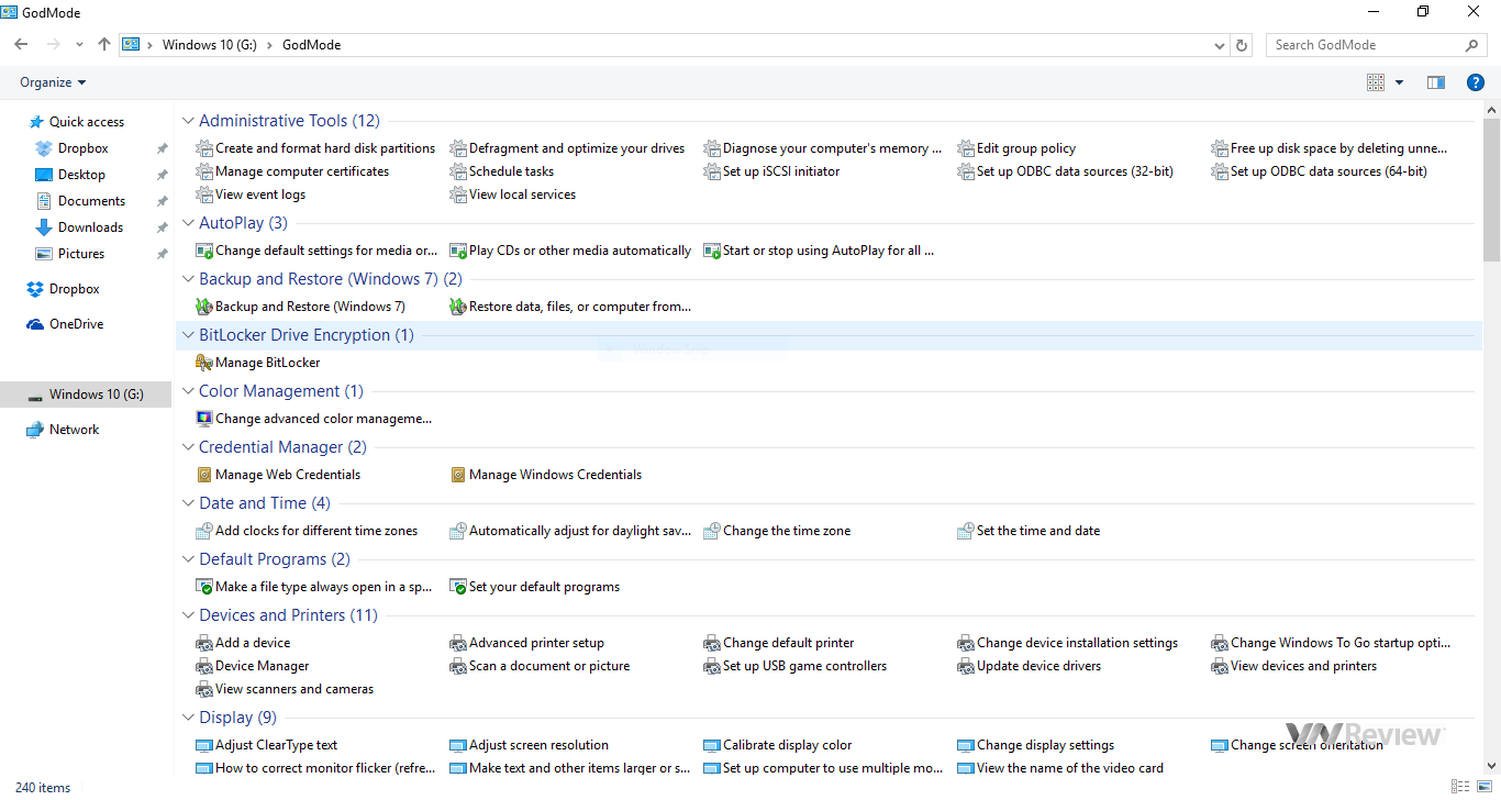
Task: Go up one folder level
Action: click(104, 45)
